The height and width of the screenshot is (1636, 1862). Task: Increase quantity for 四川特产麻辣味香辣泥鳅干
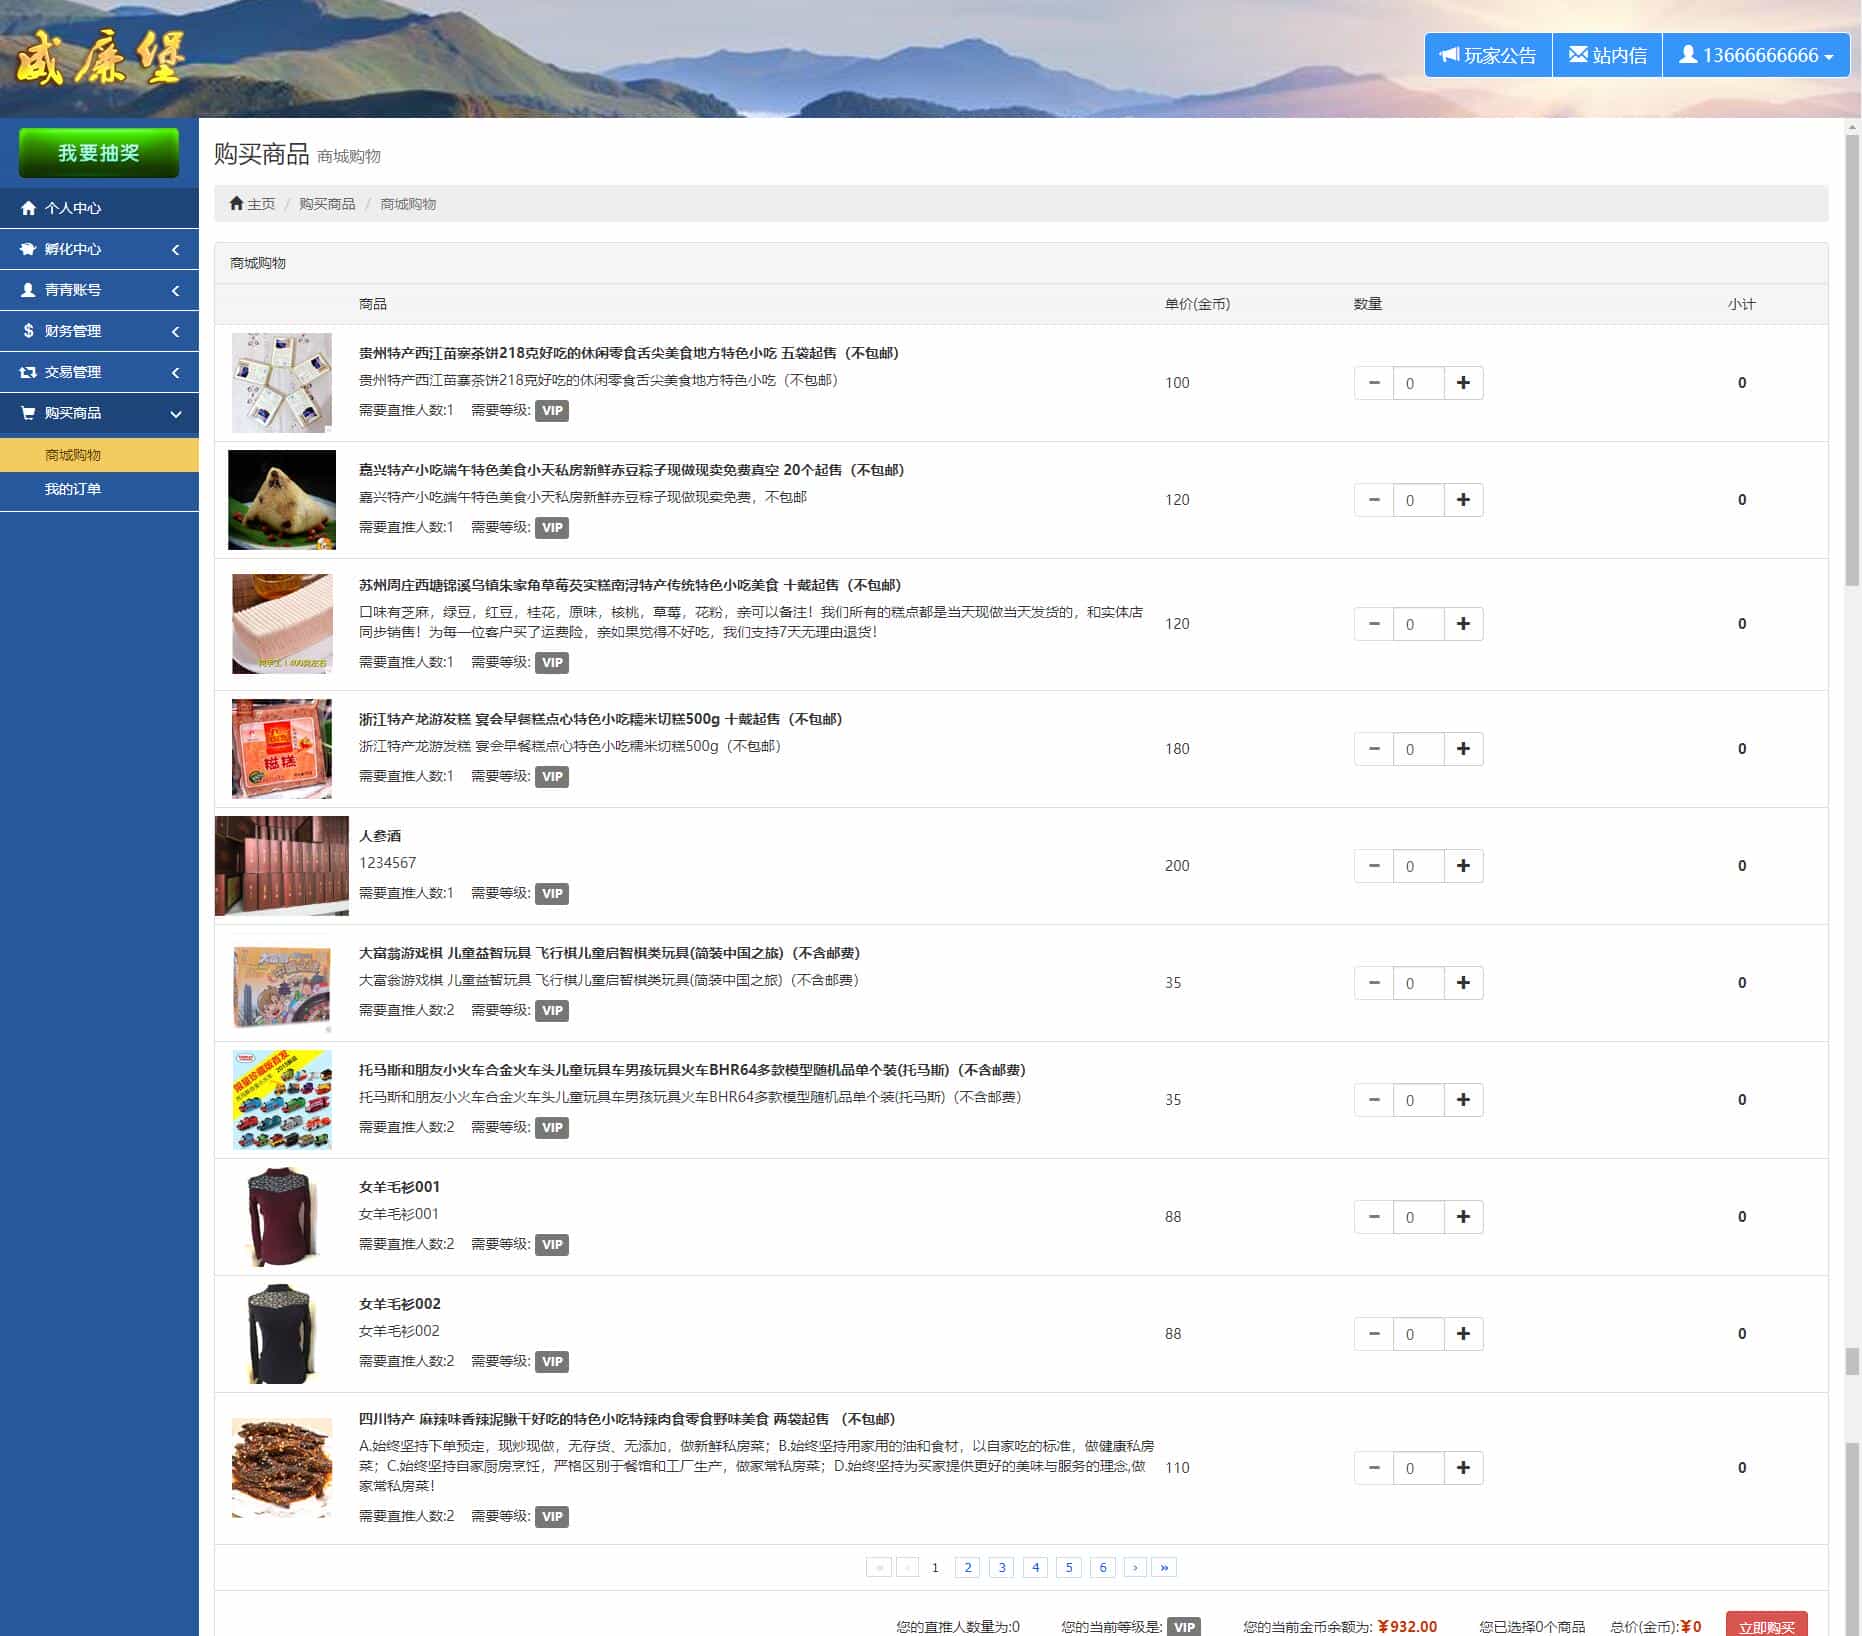(x=1463, y=1468)
